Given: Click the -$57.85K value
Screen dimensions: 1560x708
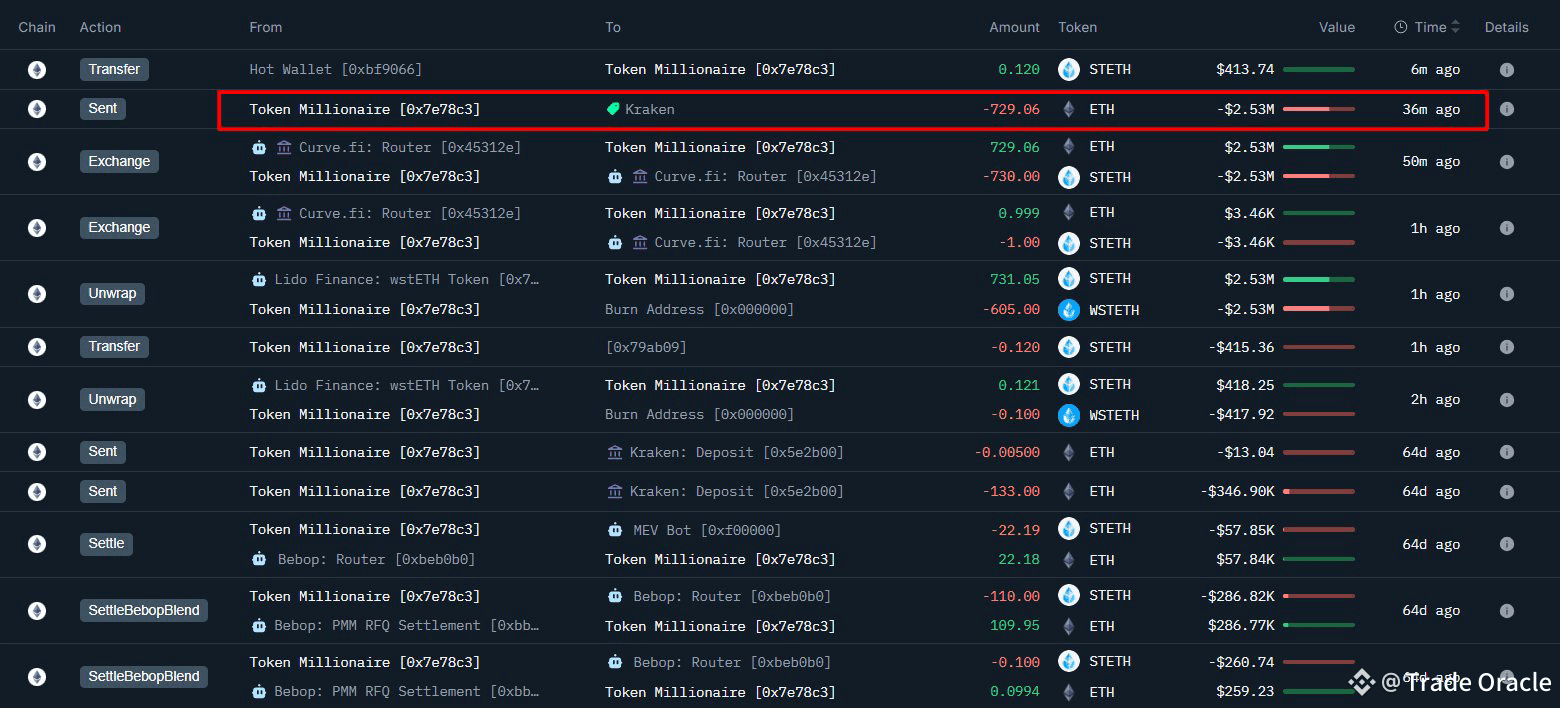Looking at the screenshot, I should [x=1241, y=530].
